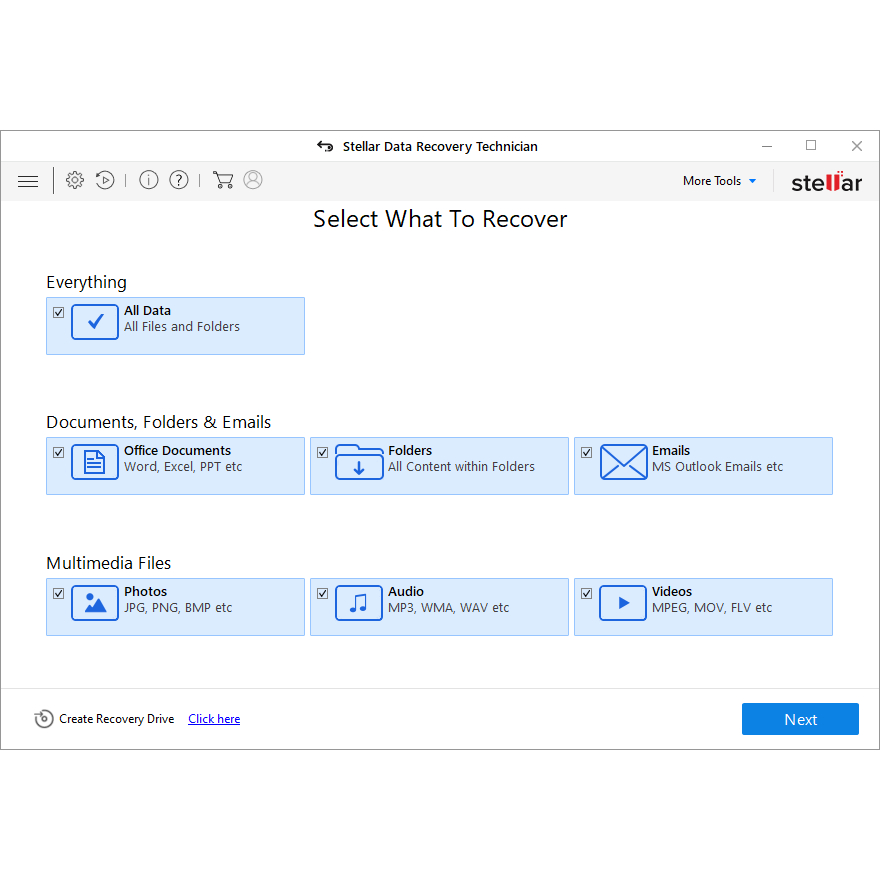Click the All Data checkmark icon

[x=95, y=322]
